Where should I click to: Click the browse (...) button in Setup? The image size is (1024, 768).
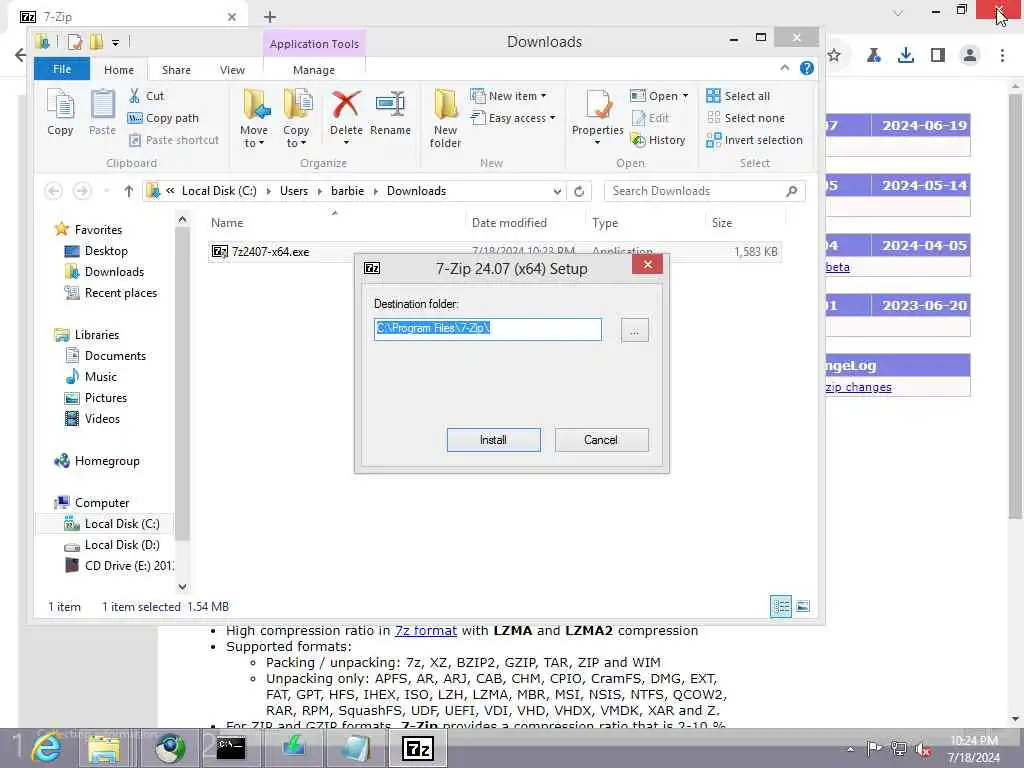coord(634,330)
